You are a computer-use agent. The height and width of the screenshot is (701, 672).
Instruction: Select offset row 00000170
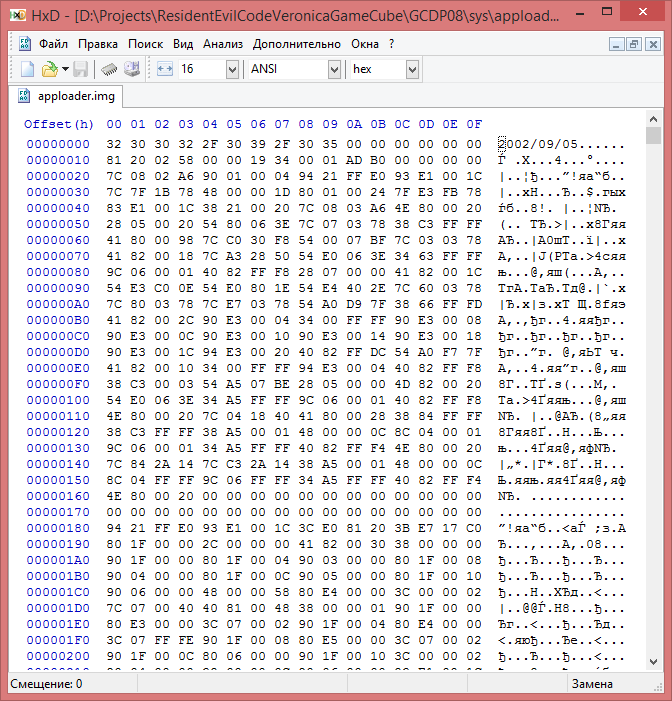tap(58, 512)
